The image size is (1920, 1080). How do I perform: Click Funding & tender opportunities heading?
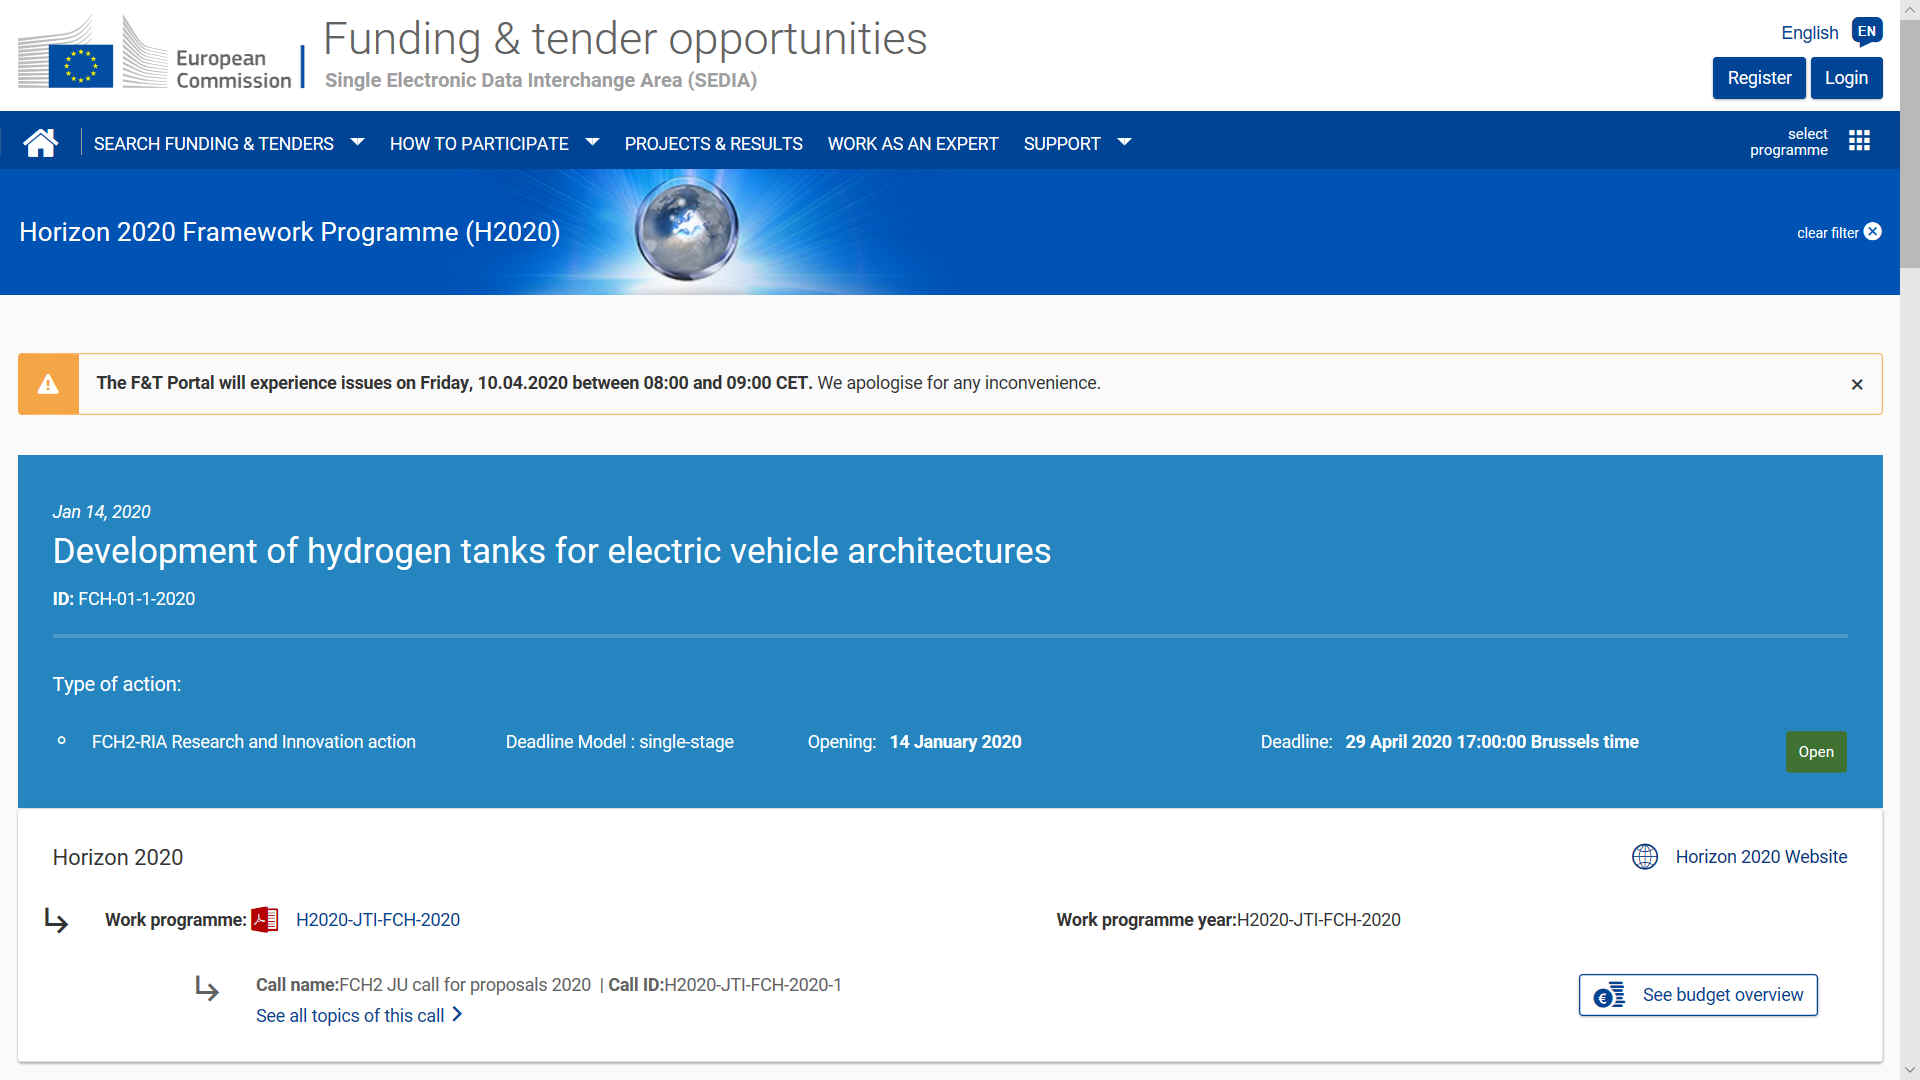pyautogui.click(x=625, y=39)
